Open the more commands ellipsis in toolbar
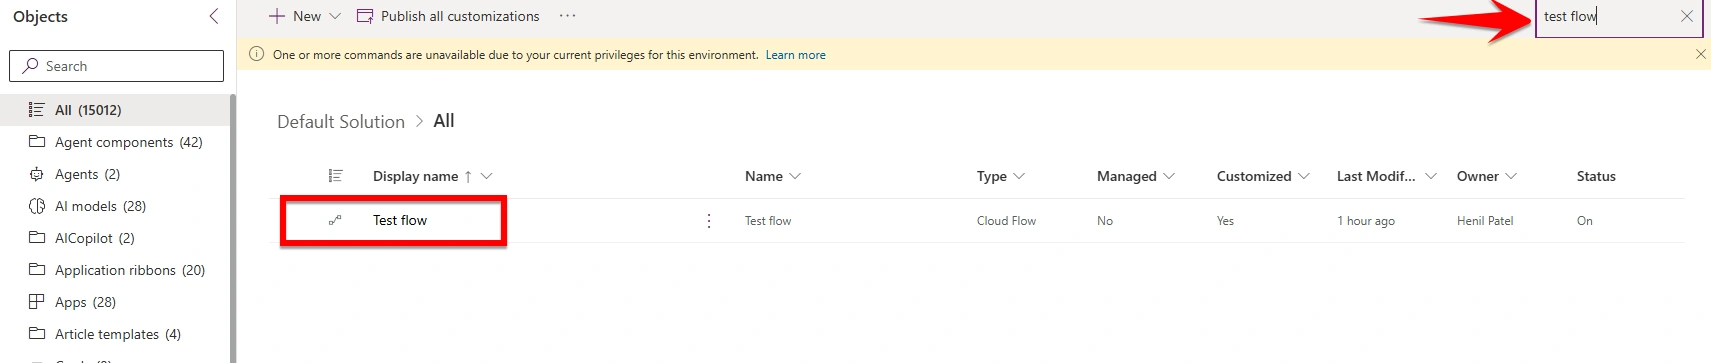 (567, 16)
